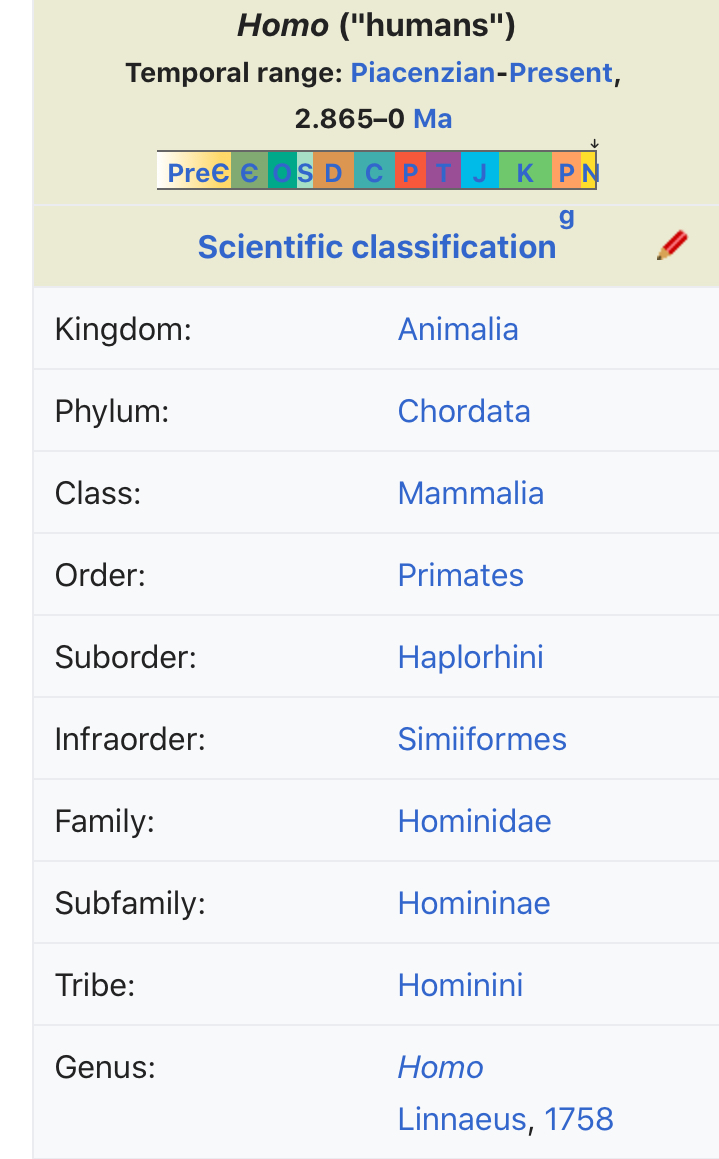This screenshot has height=1159, width=719.
Task: Open the Chordata phylum link
Action: 464,411
